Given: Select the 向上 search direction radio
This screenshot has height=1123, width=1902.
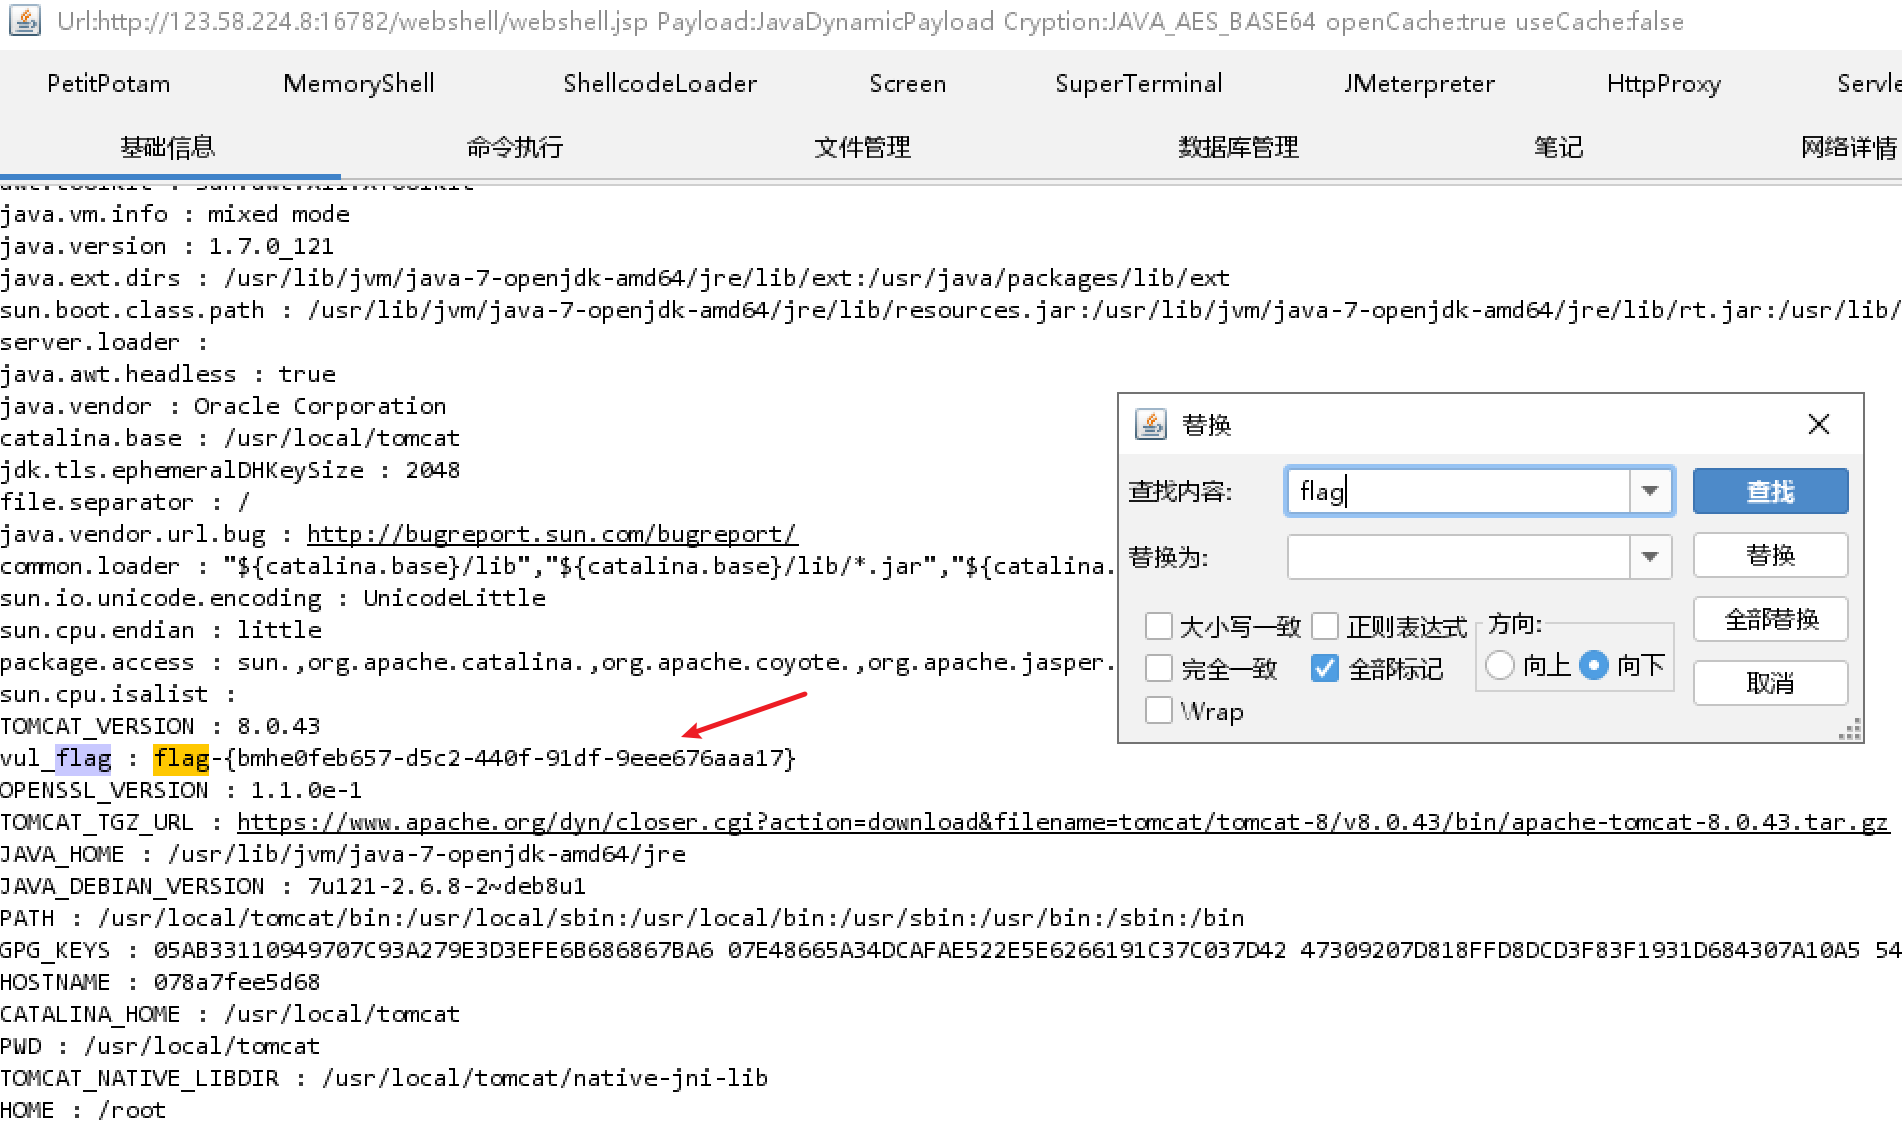Looking at the screenshot, I should 1500,665.
